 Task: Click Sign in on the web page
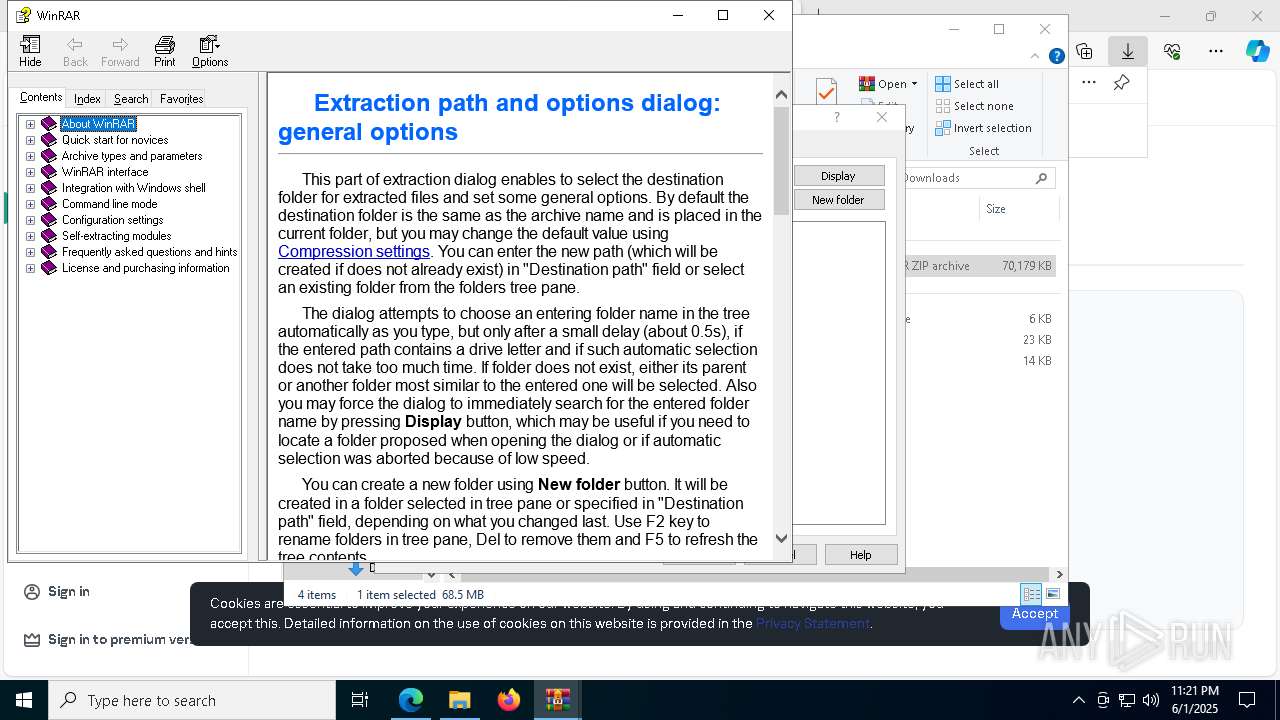click(57, 592)
